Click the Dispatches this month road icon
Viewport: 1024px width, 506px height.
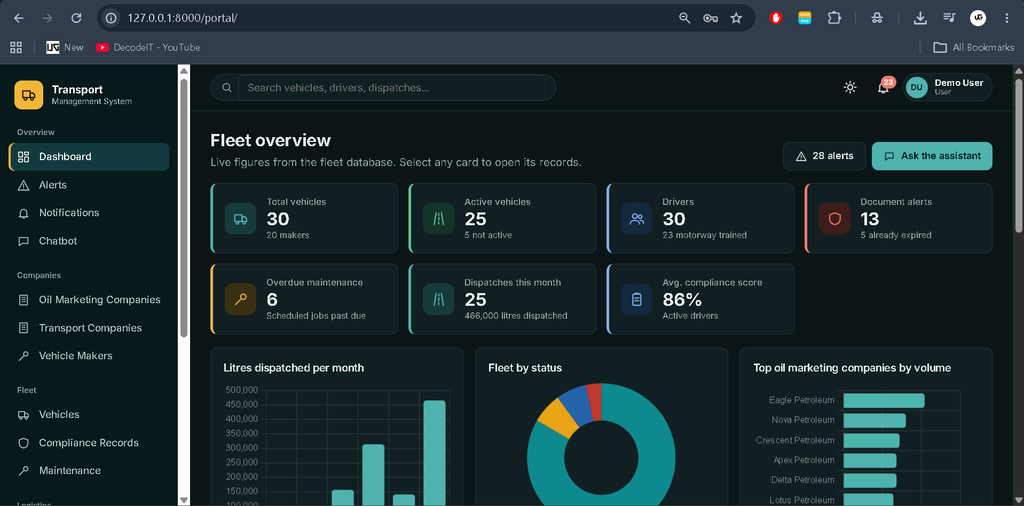click(x=439, y=299)
